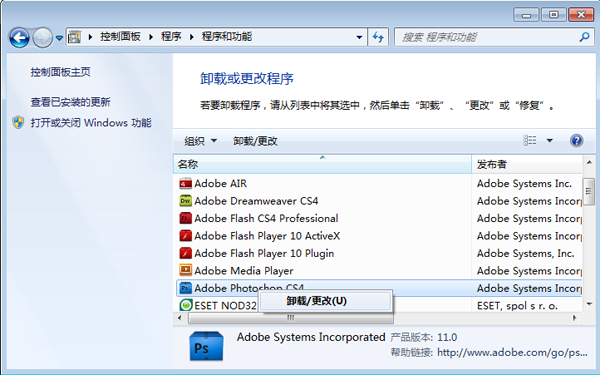Click the Adobe AIR program icon
The height and width of the screenshot is (375, 600).
click(186, 184)
